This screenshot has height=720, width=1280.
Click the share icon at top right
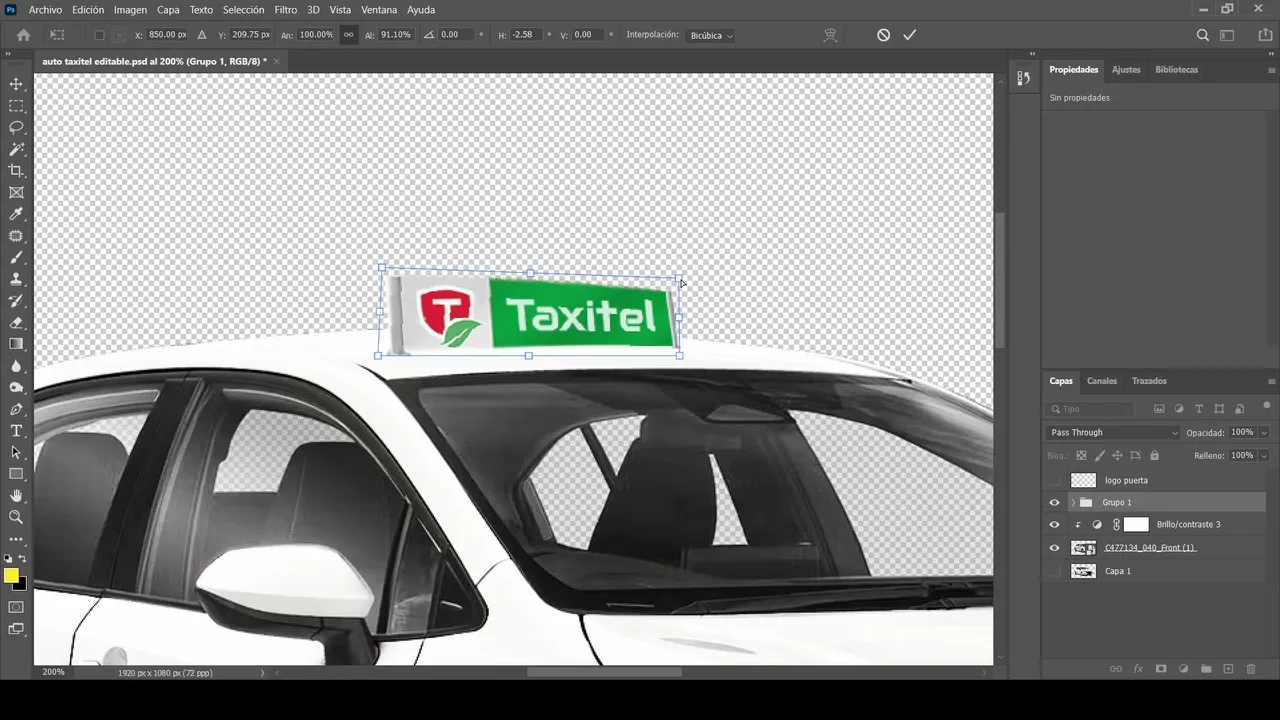click(x=1265, y=35)
